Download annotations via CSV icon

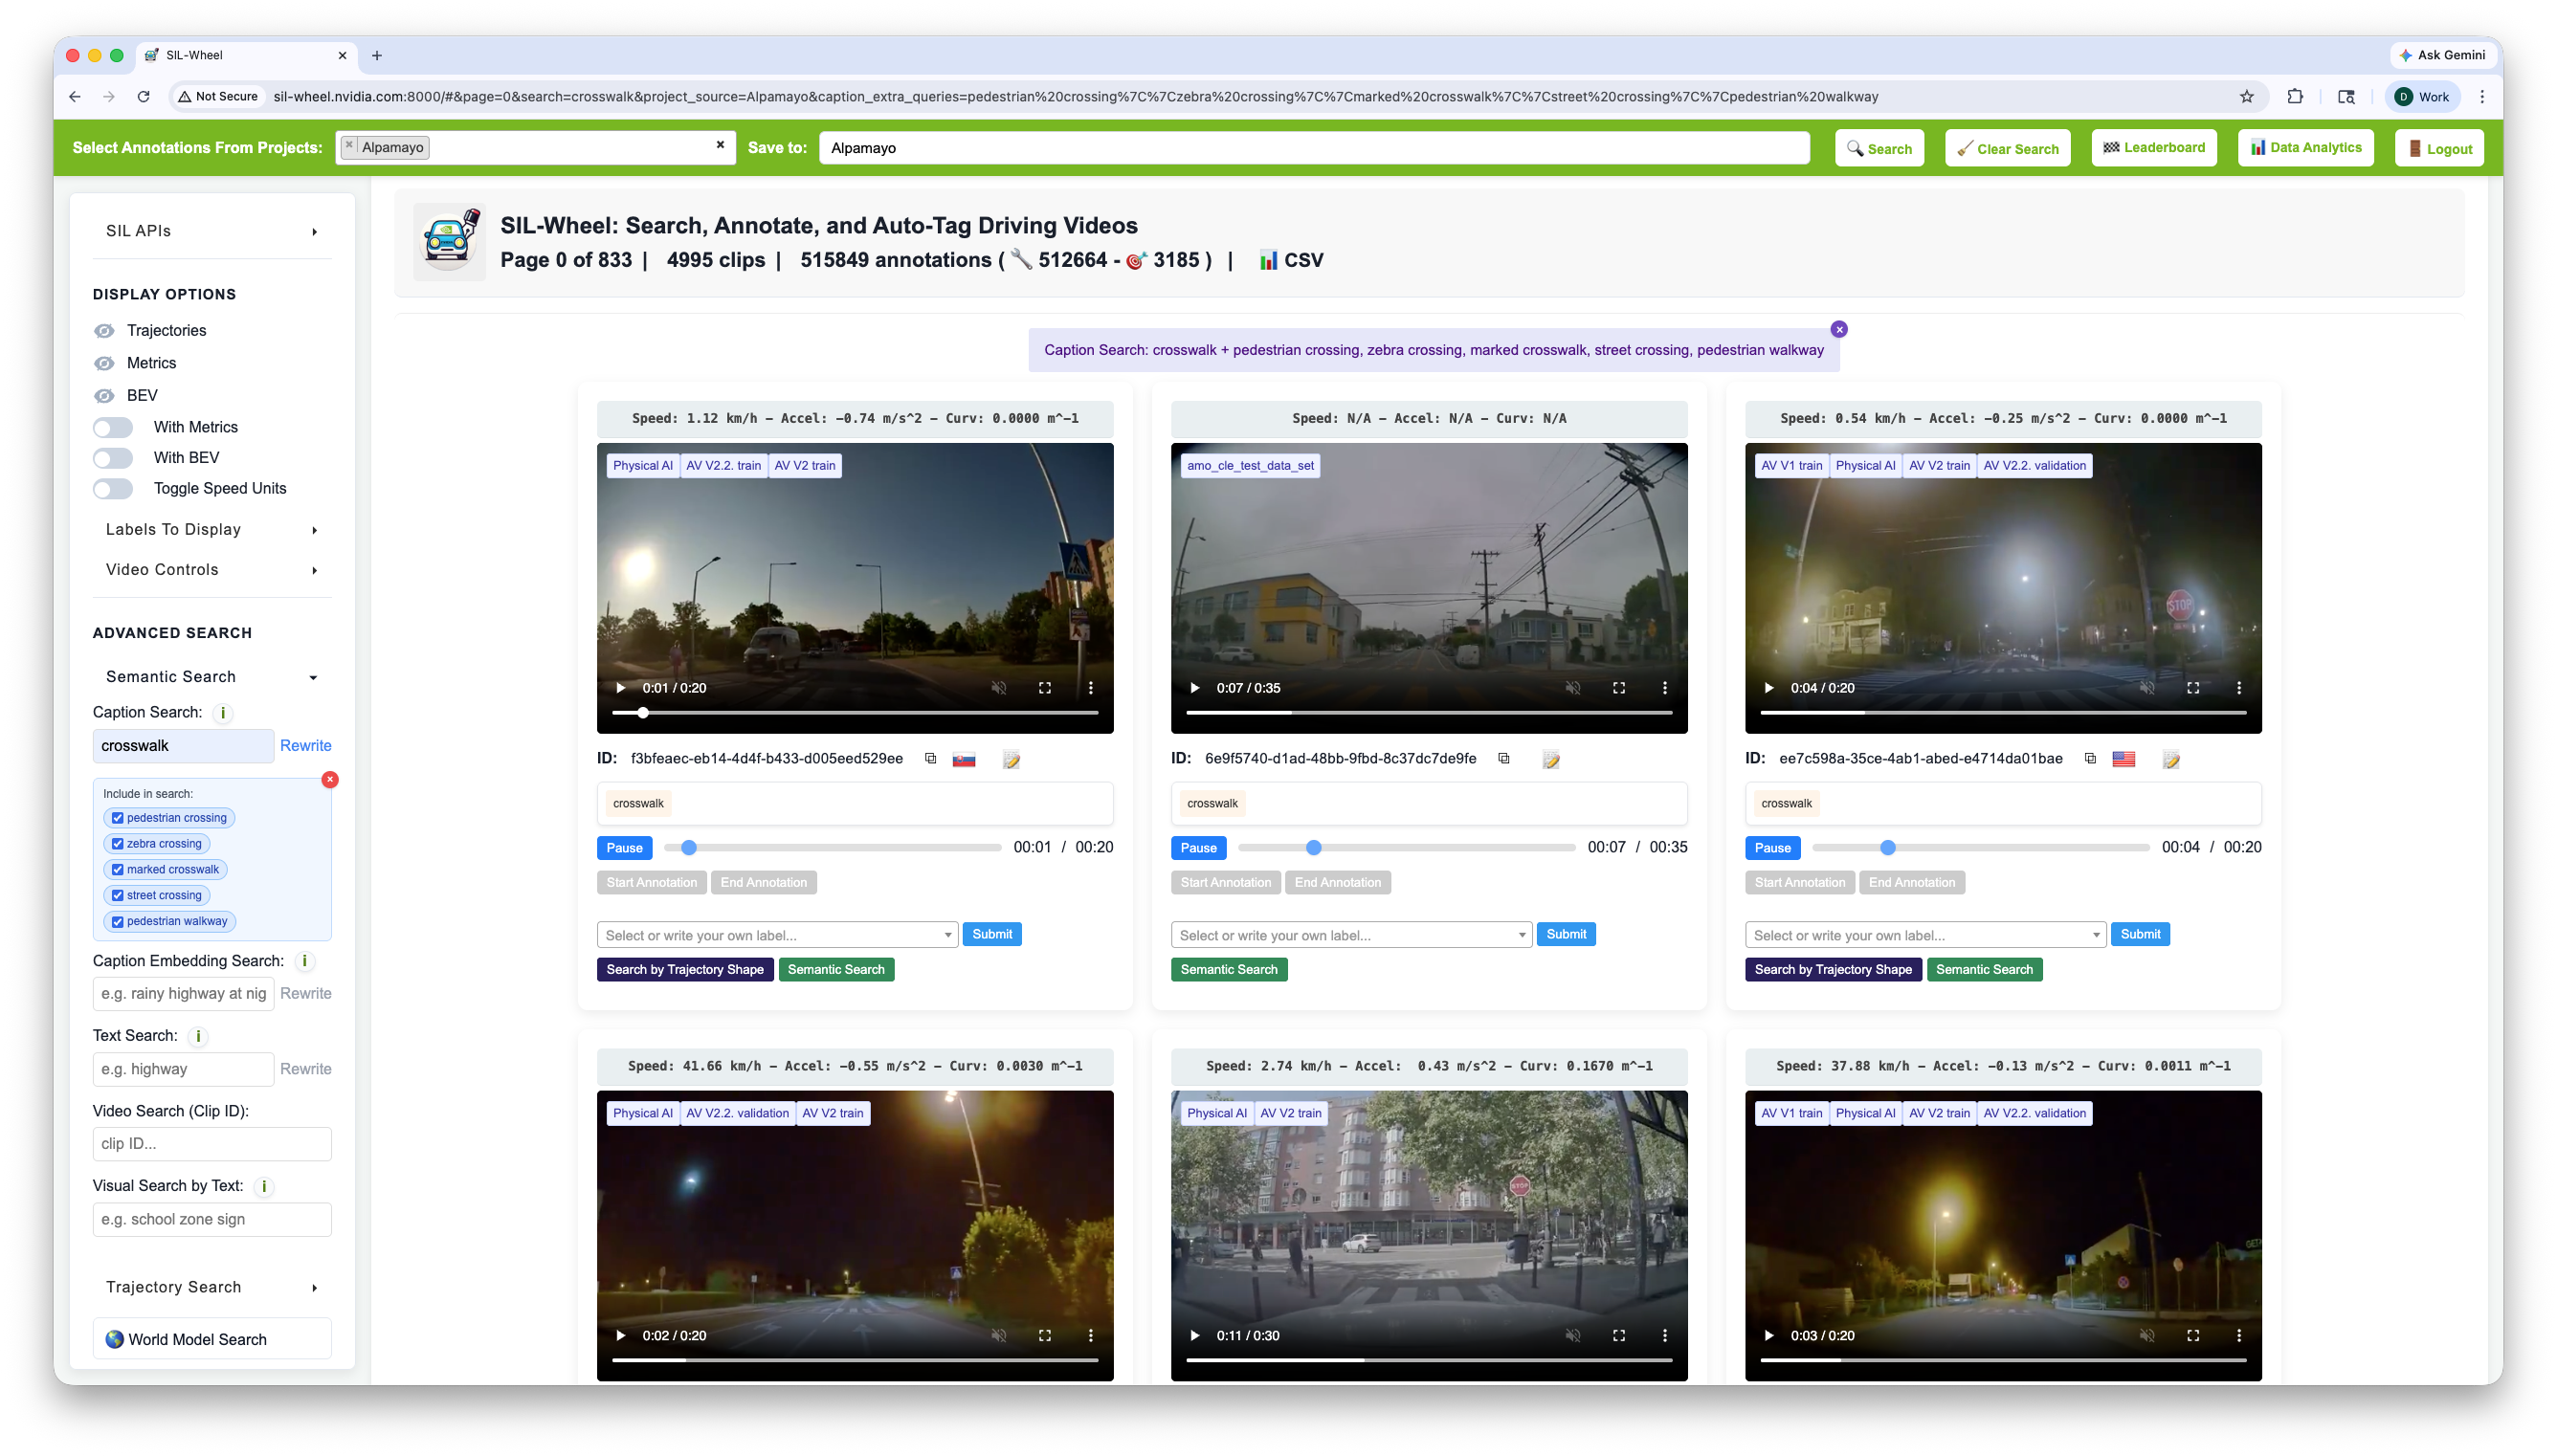click(1291, 260)
